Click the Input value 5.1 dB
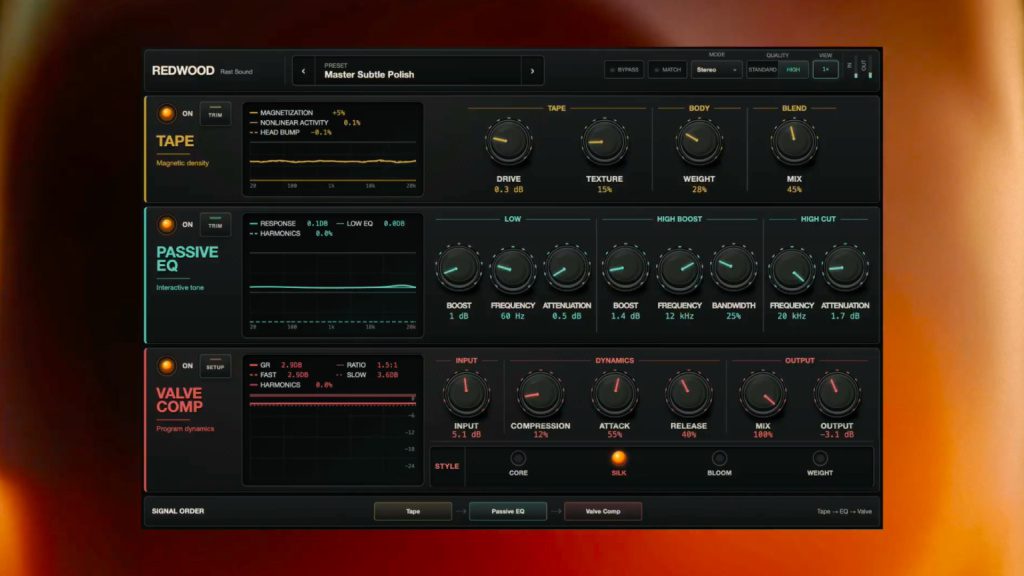 tap(466, 435)
